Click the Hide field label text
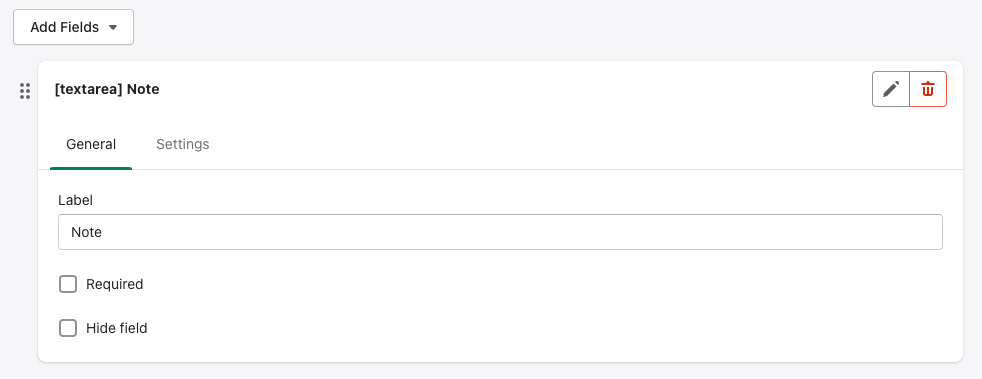The height and width of the screenshot is (379, 982). [x=116, y=328]
